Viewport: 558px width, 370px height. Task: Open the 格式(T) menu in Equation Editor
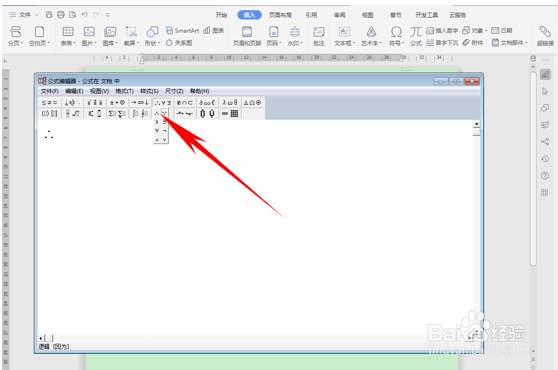coord(124,91)
